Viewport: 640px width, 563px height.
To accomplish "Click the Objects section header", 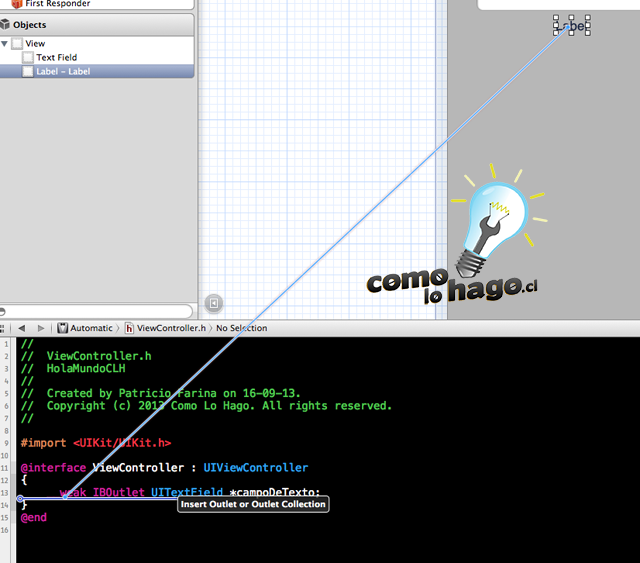I will pyautogui.click(x=97, y=25).
